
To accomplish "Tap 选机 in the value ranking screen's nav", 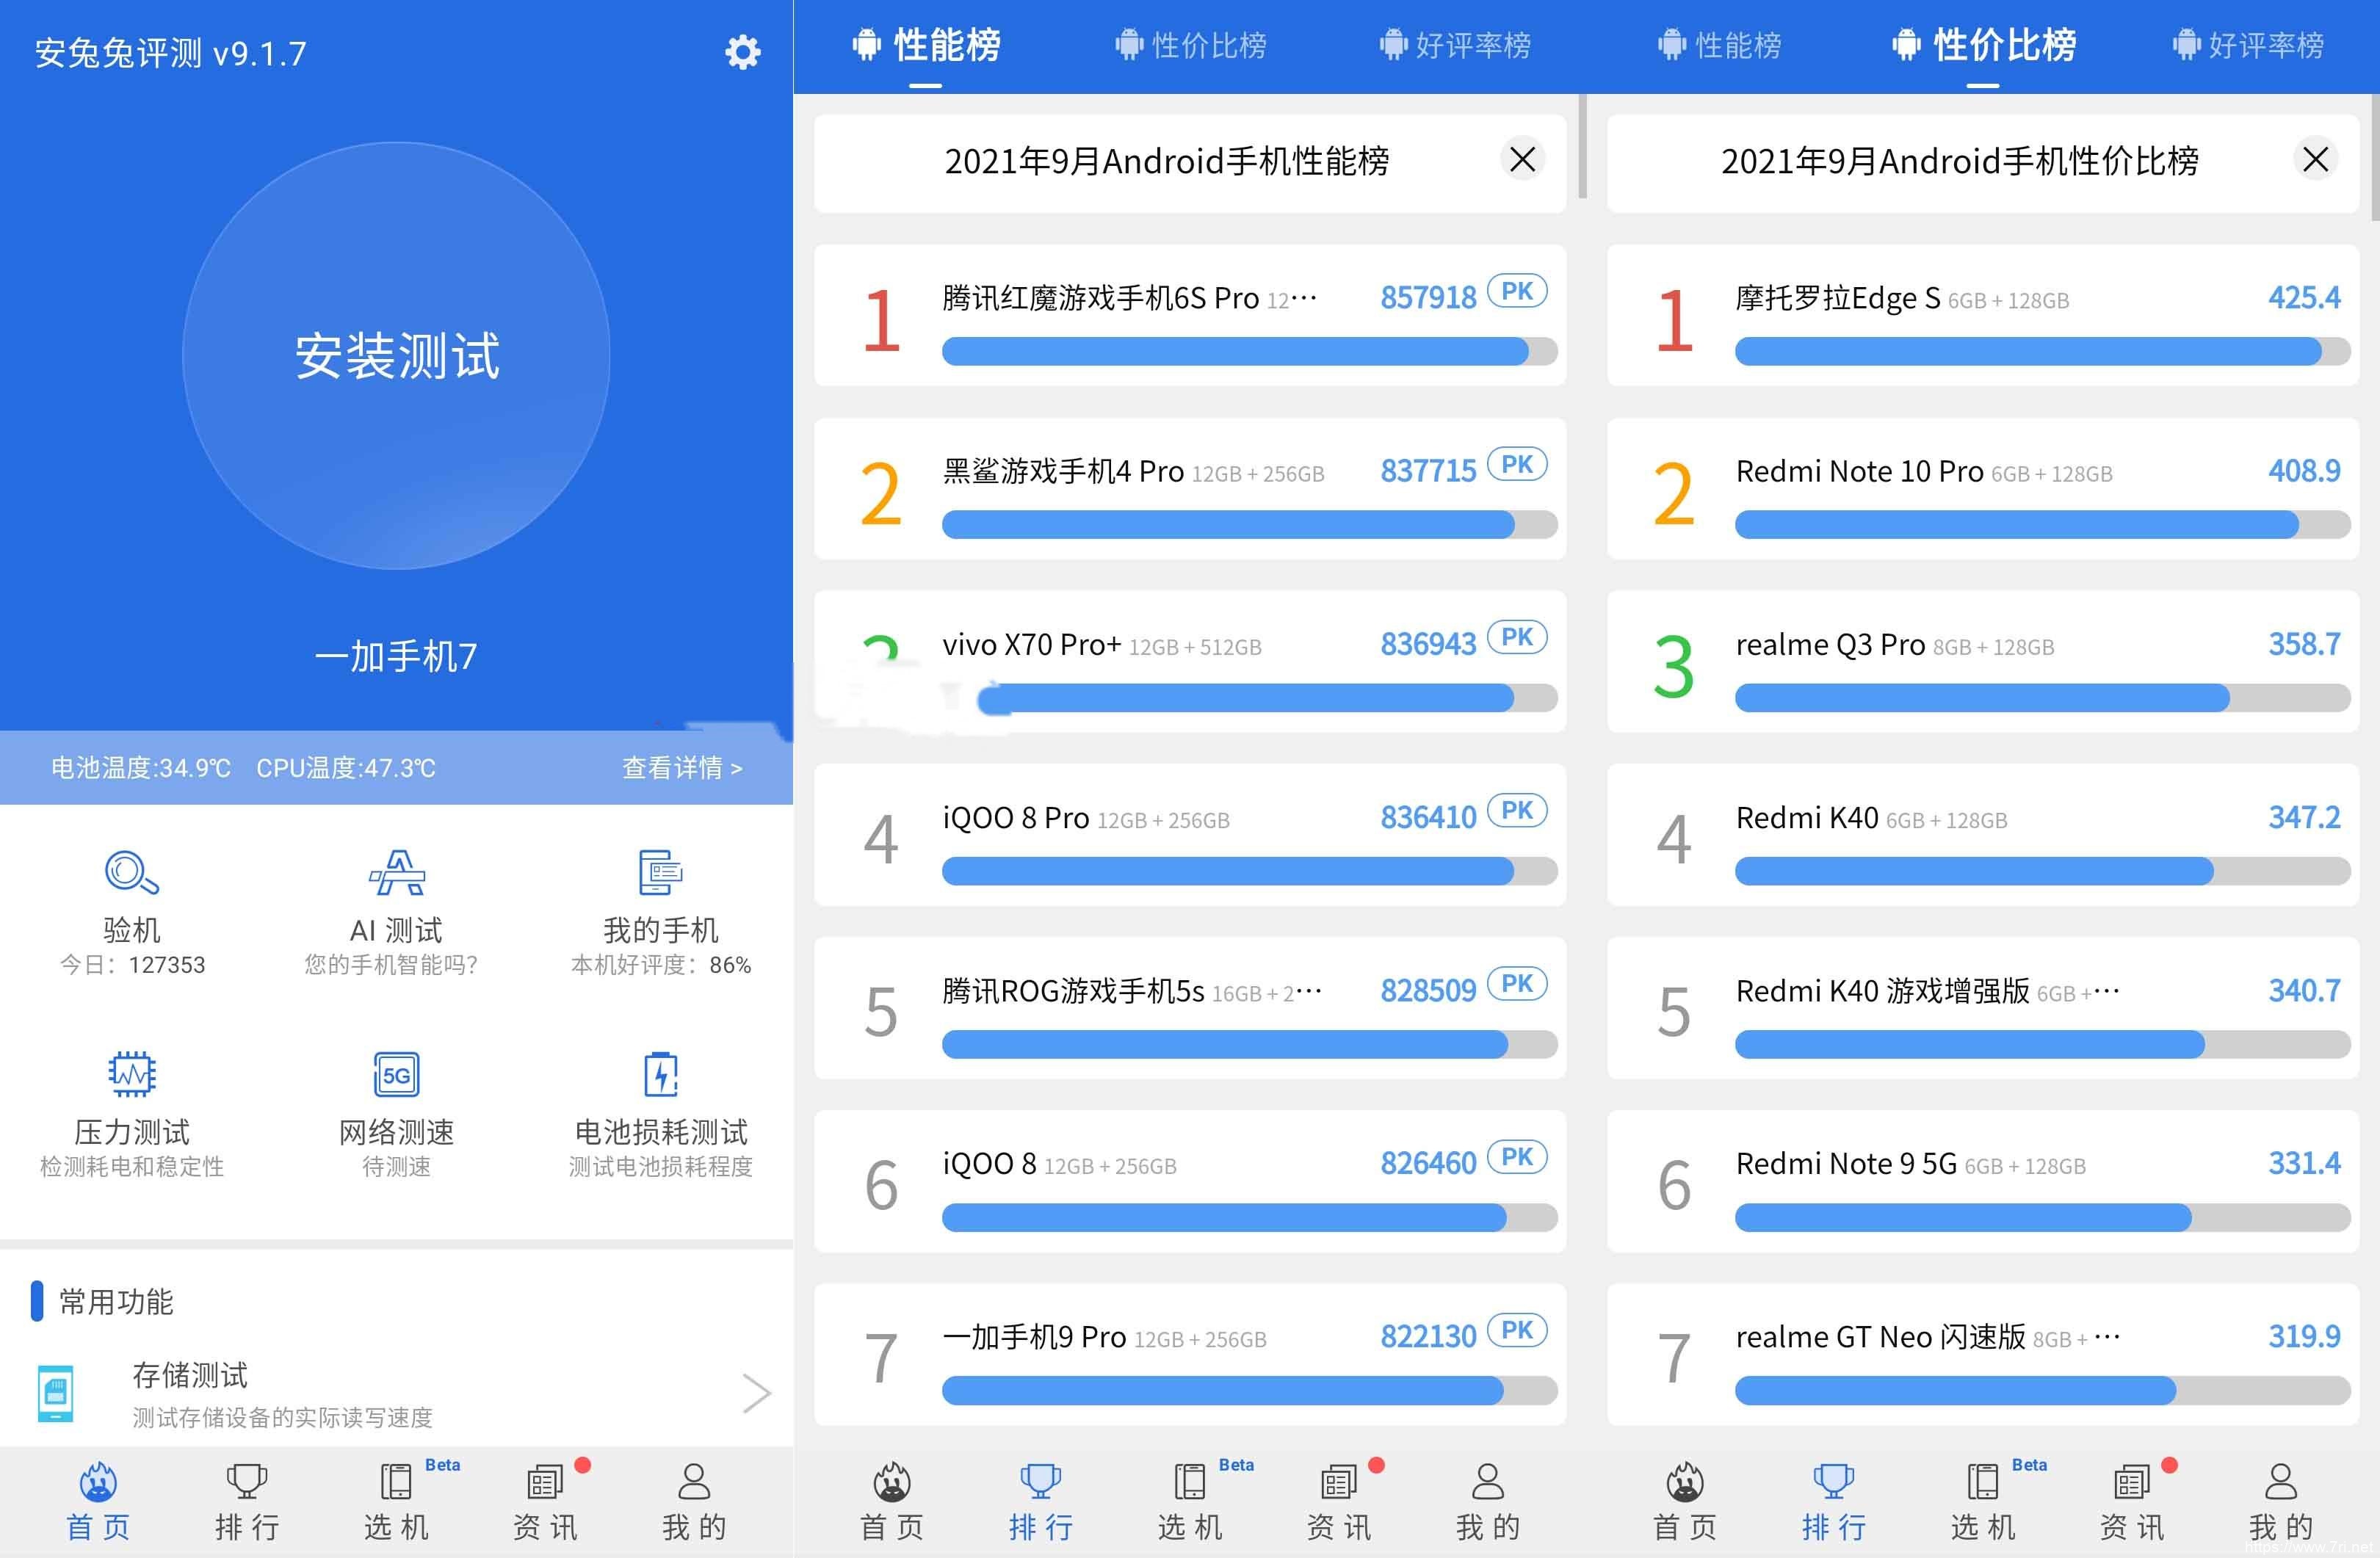I will pos(1983,1501).
